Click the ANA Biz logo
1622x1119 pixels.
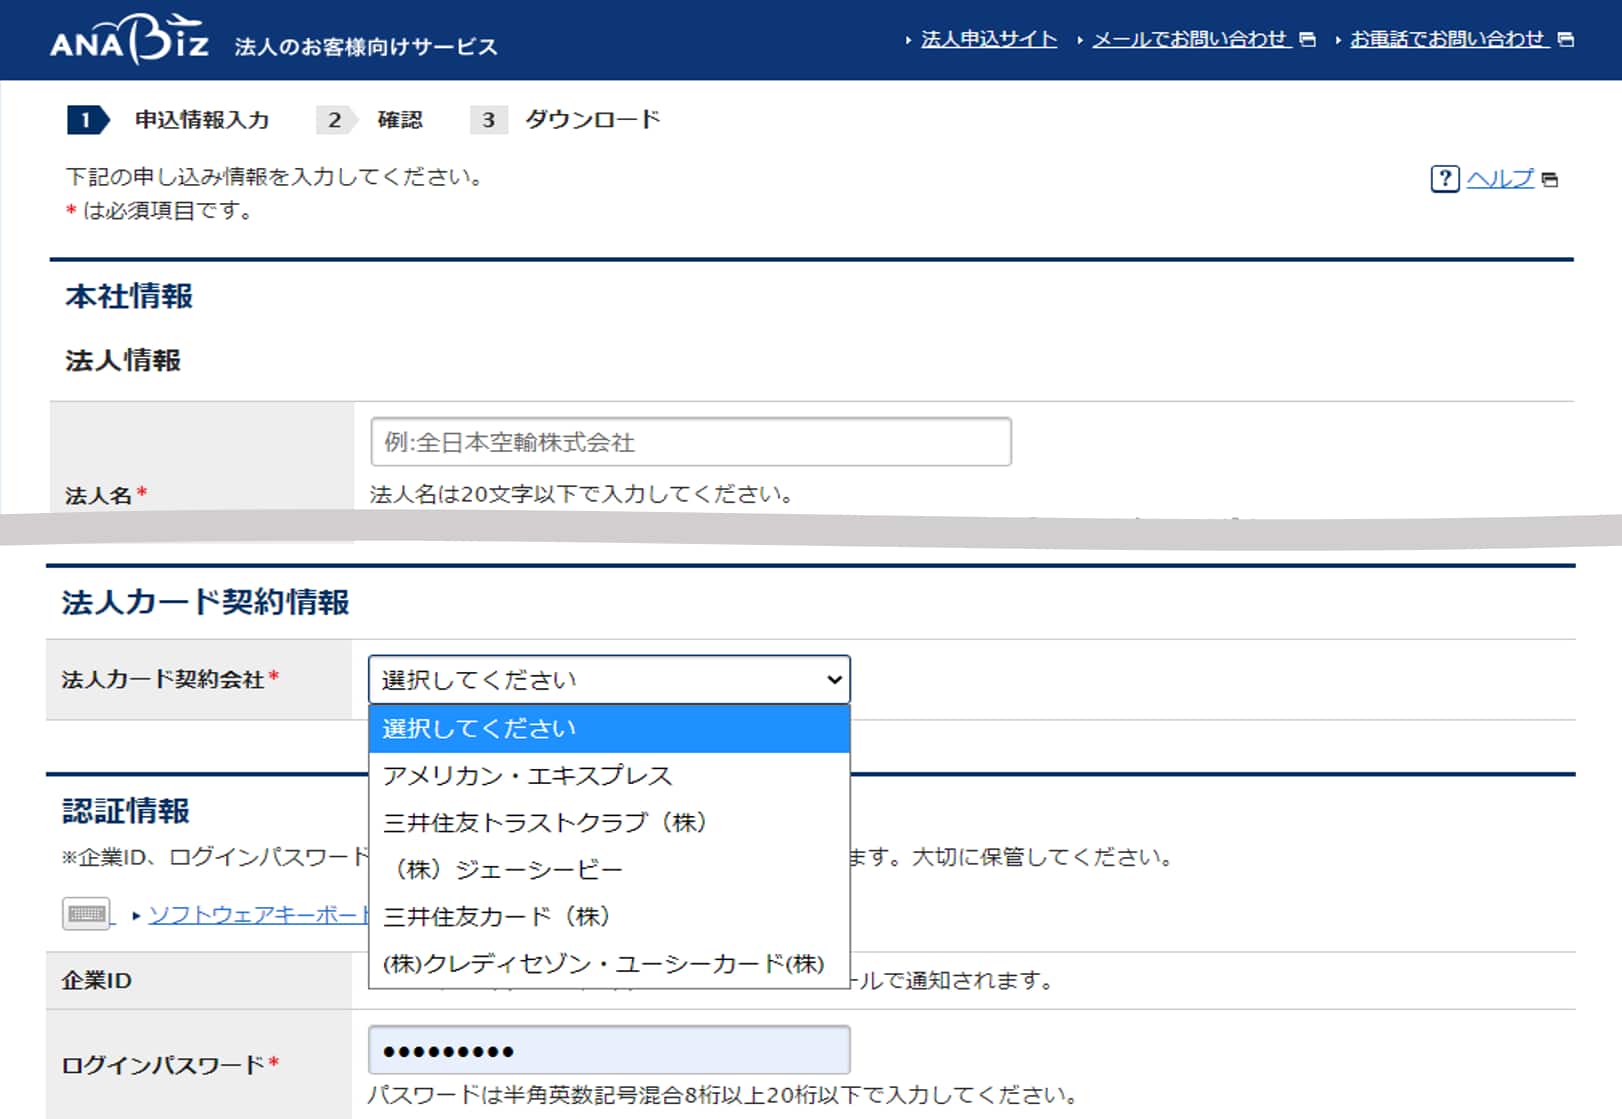(x=129, y=40)
